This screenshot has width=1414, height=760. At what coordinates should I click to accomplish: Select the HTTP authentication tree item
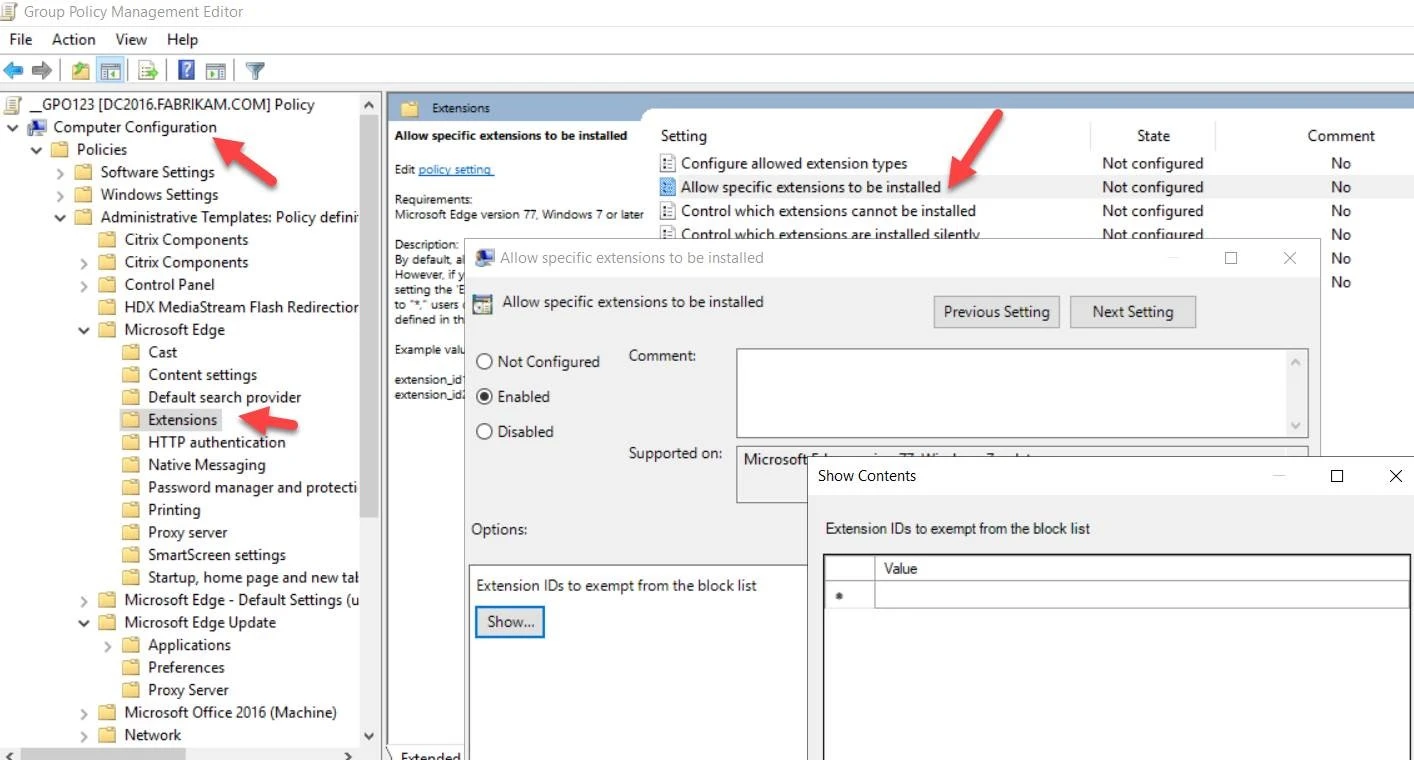coord(217,442)
